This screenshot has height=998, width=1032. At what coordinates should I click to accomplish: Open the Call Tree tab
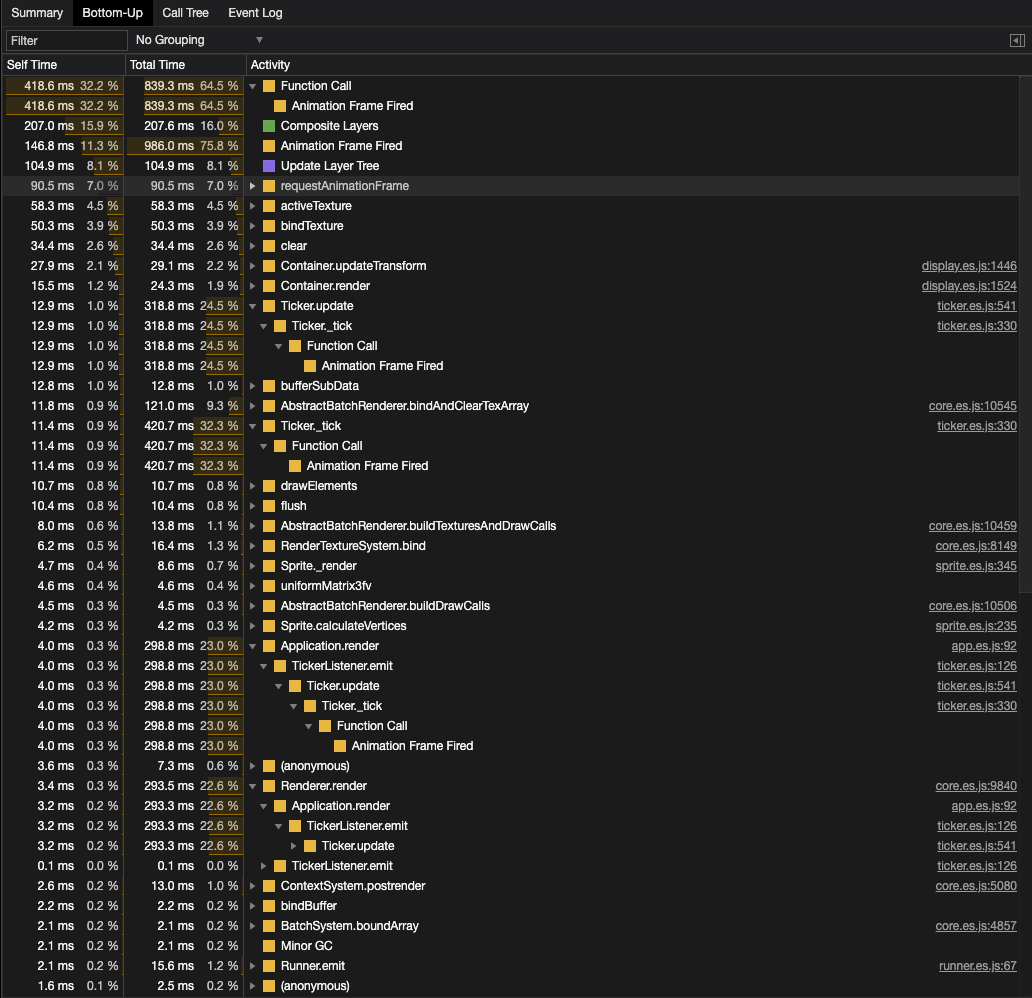(185, 13)
